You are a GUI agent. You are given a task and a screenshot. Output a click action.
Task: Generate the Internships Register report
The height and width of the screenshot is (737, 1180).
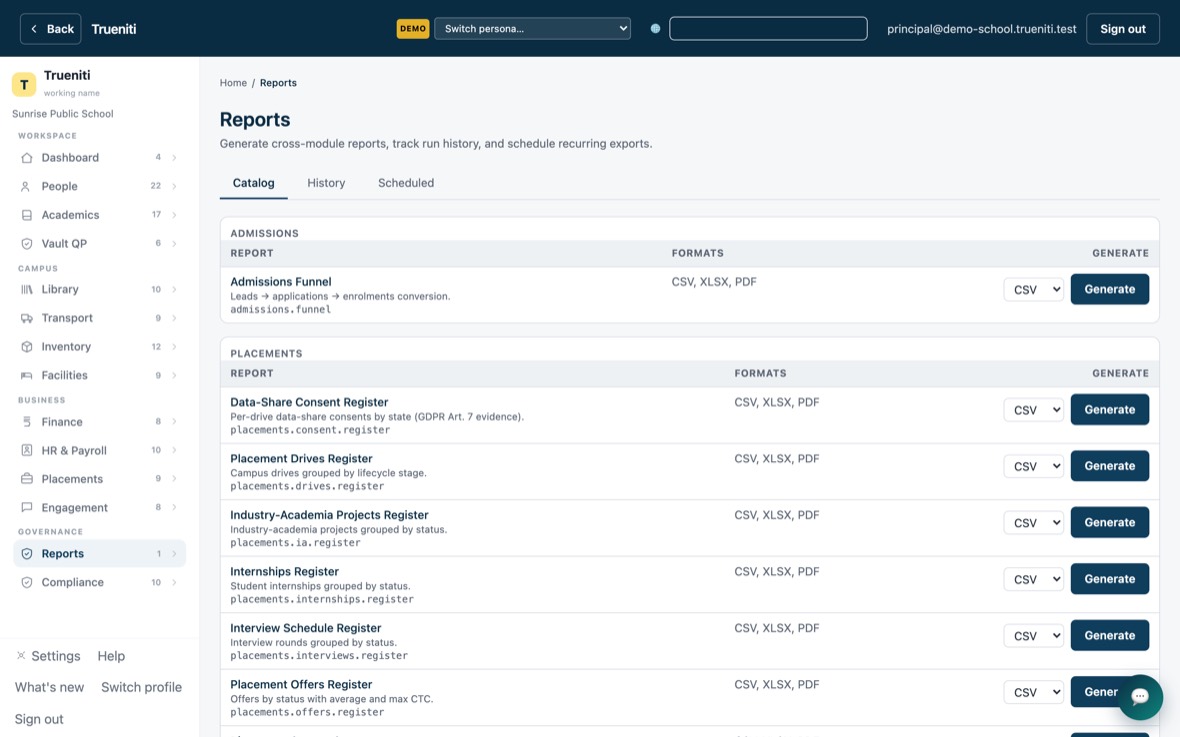pos(1109,579)
